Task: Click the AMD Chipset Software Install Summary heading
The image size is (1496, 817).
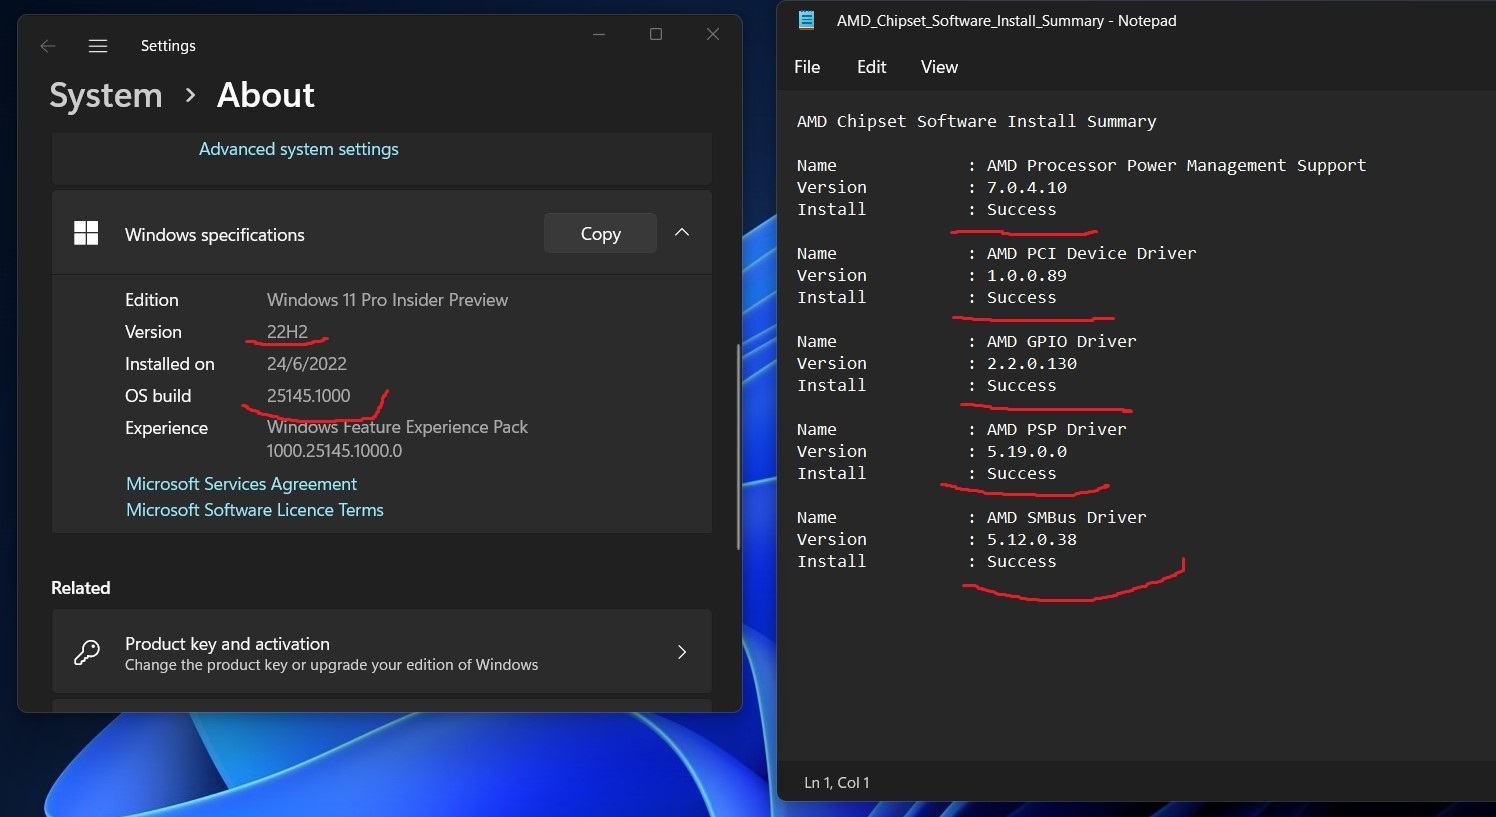Action: tap(976, 121)
